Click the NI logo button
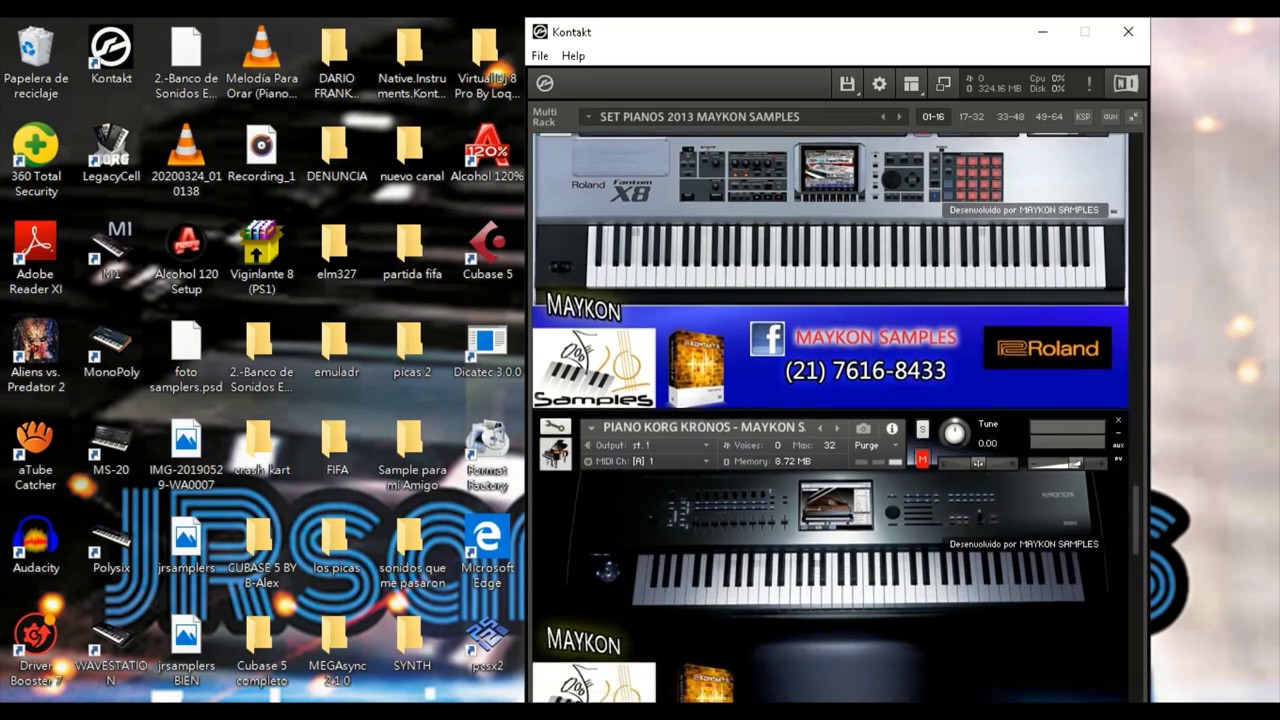Image resolution: width=1280 pixels, height=720 pixels. (1126, 84)
